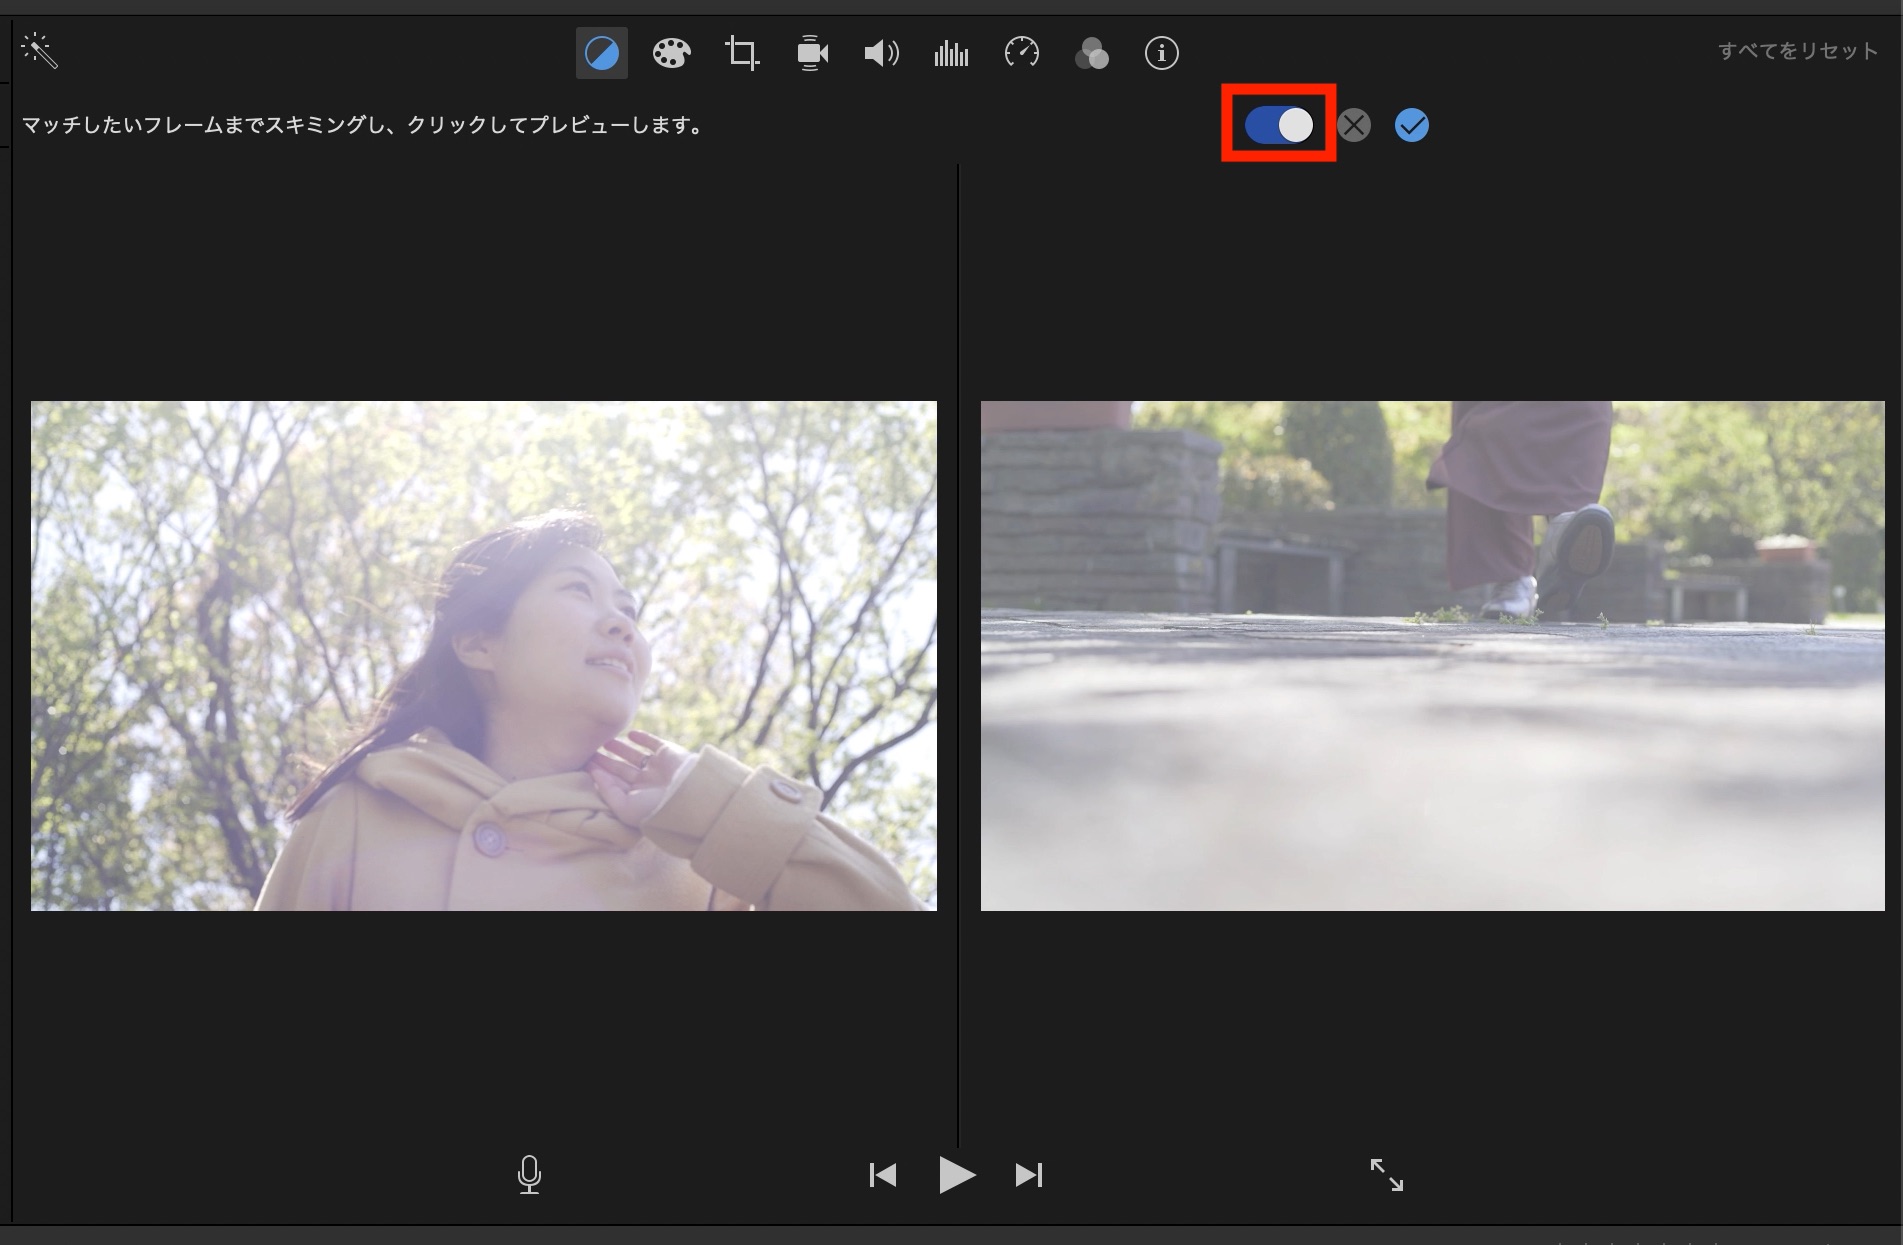
Task: Click すべてをリセット to reset all
Action: (1797, 51)
